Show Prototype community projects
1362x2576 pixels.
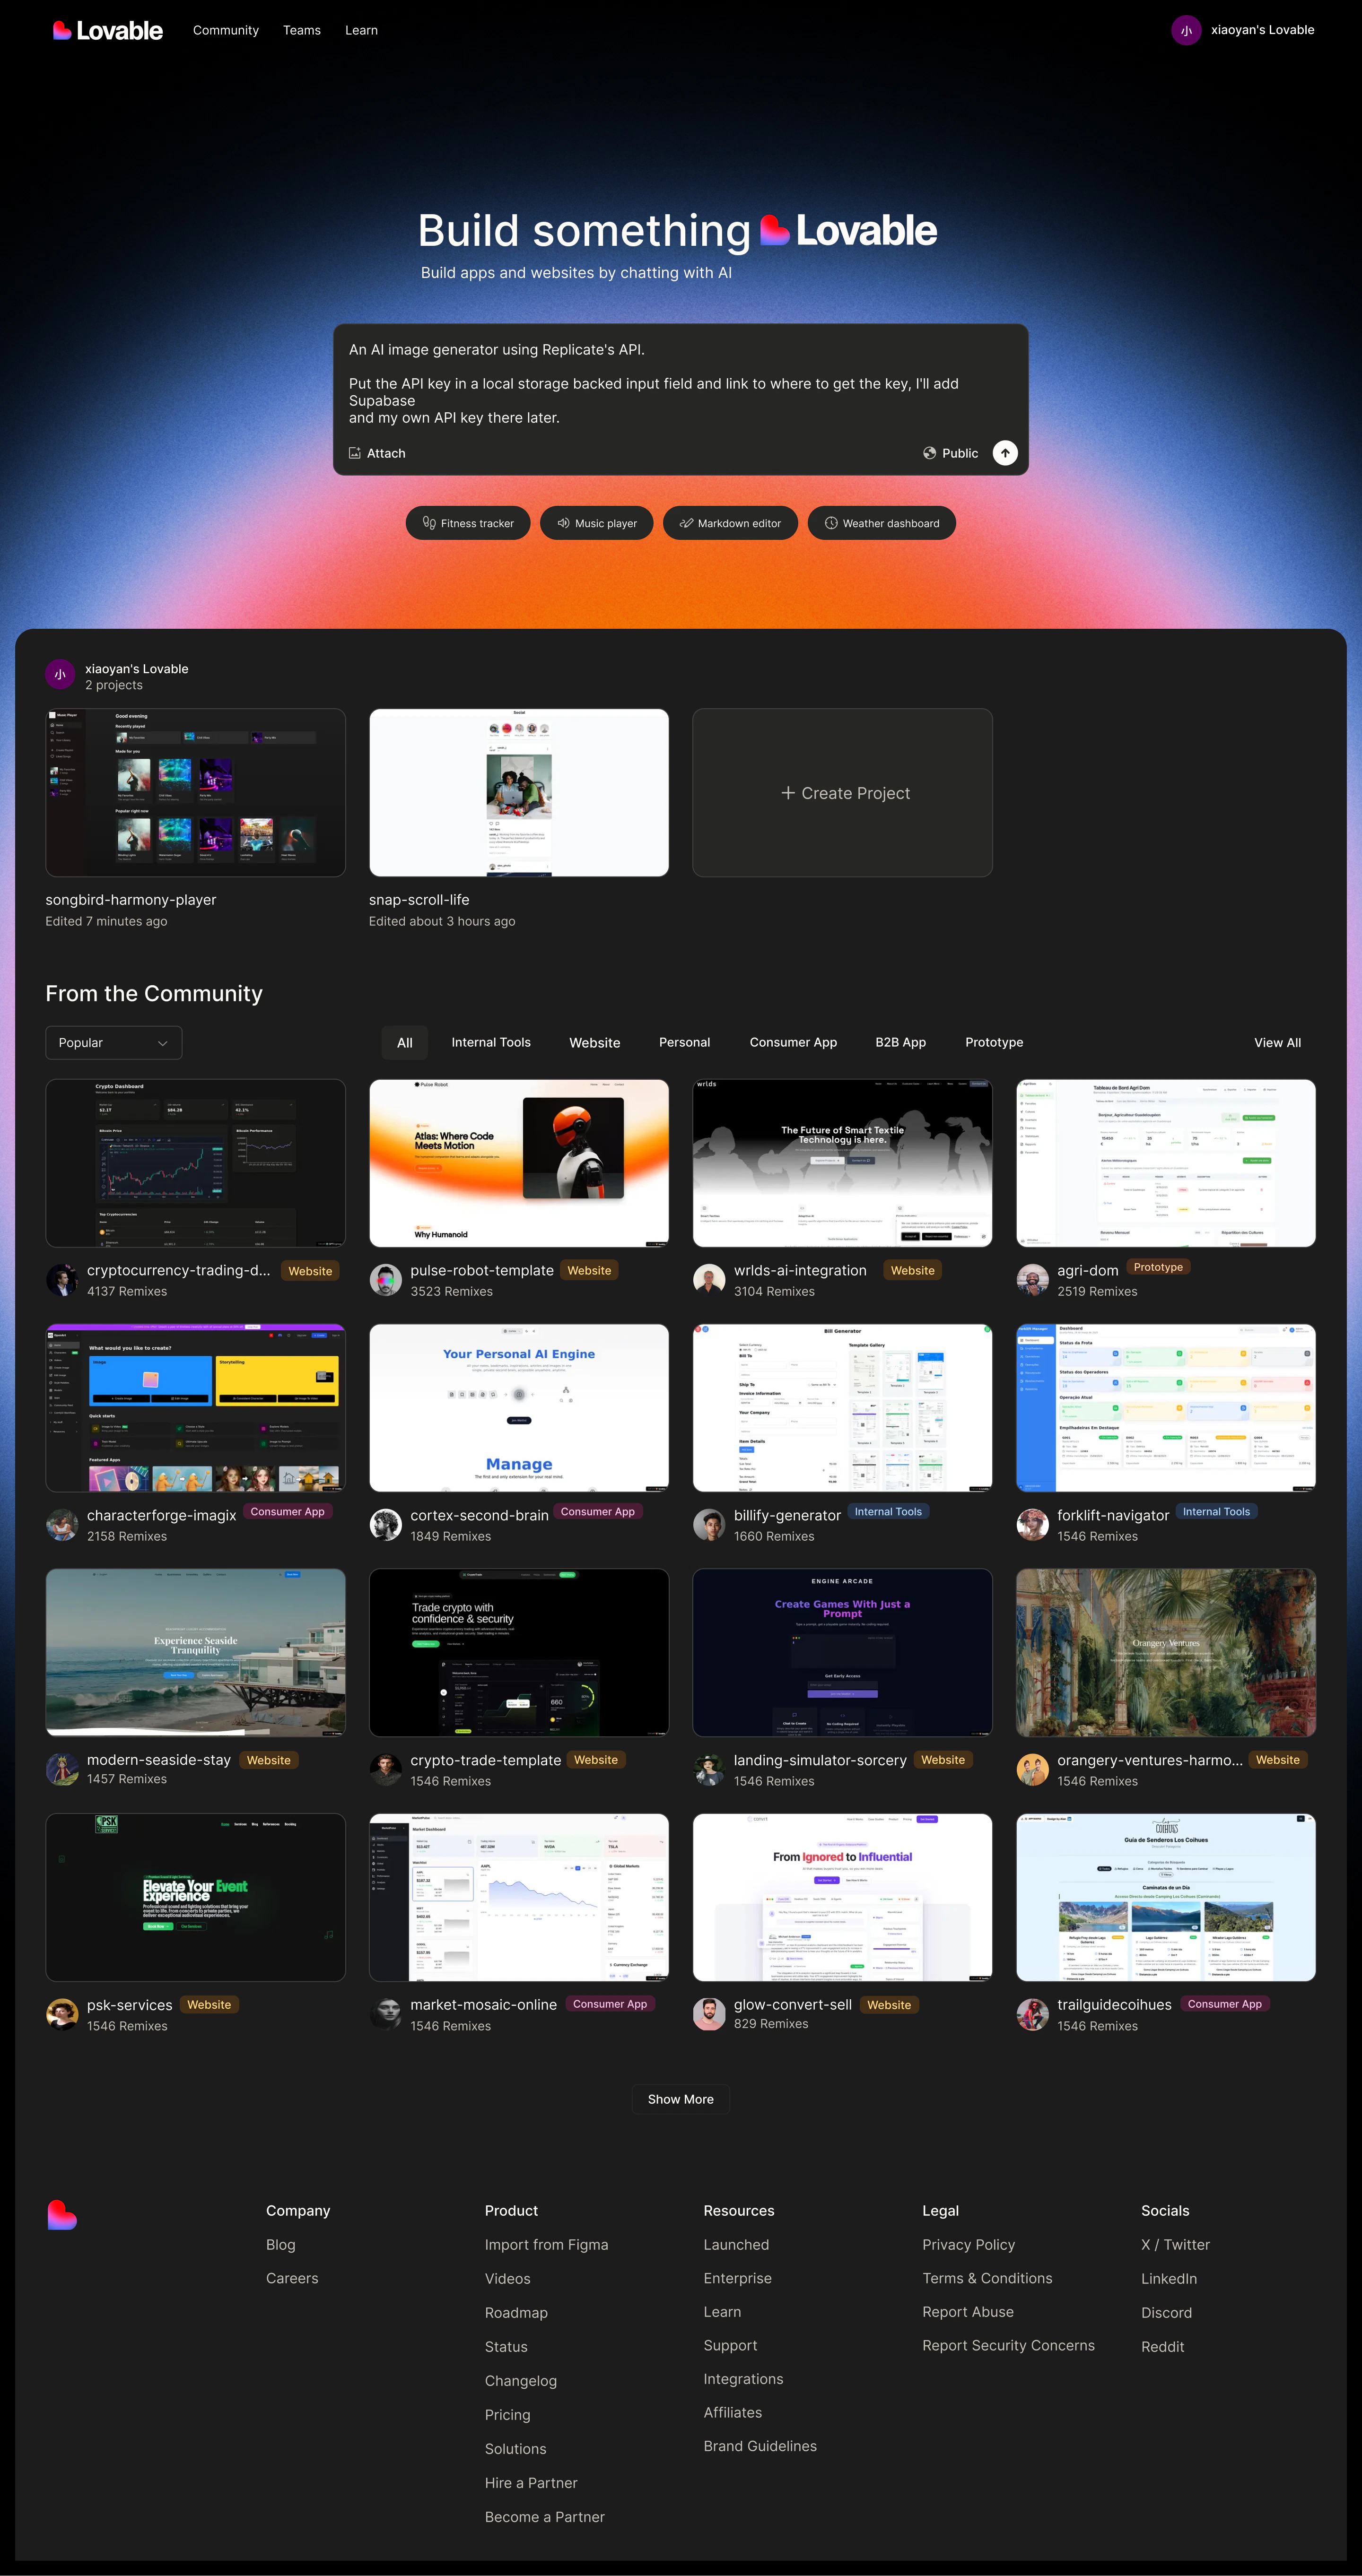(x=994, y=1042)
